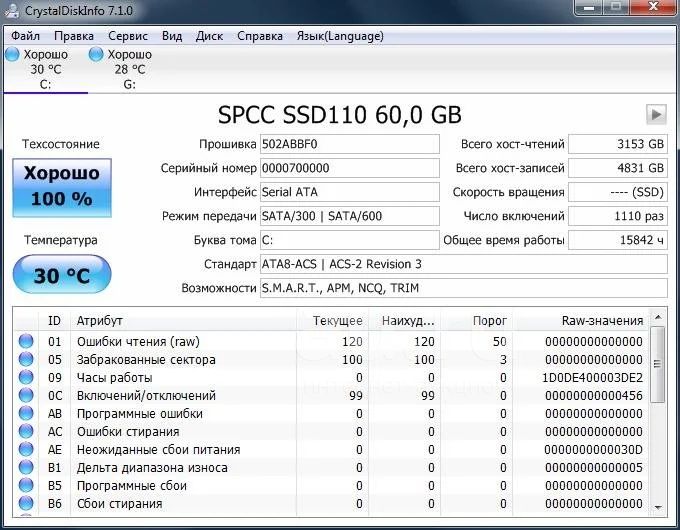Viewport: 680px width, 530px height.
Task: Click the status orb for attribute B1
Action: click(x=26, y=468)
